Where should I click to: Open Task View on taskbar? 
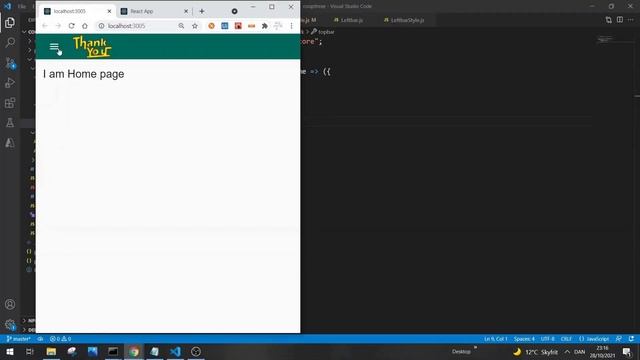(30, 351)
